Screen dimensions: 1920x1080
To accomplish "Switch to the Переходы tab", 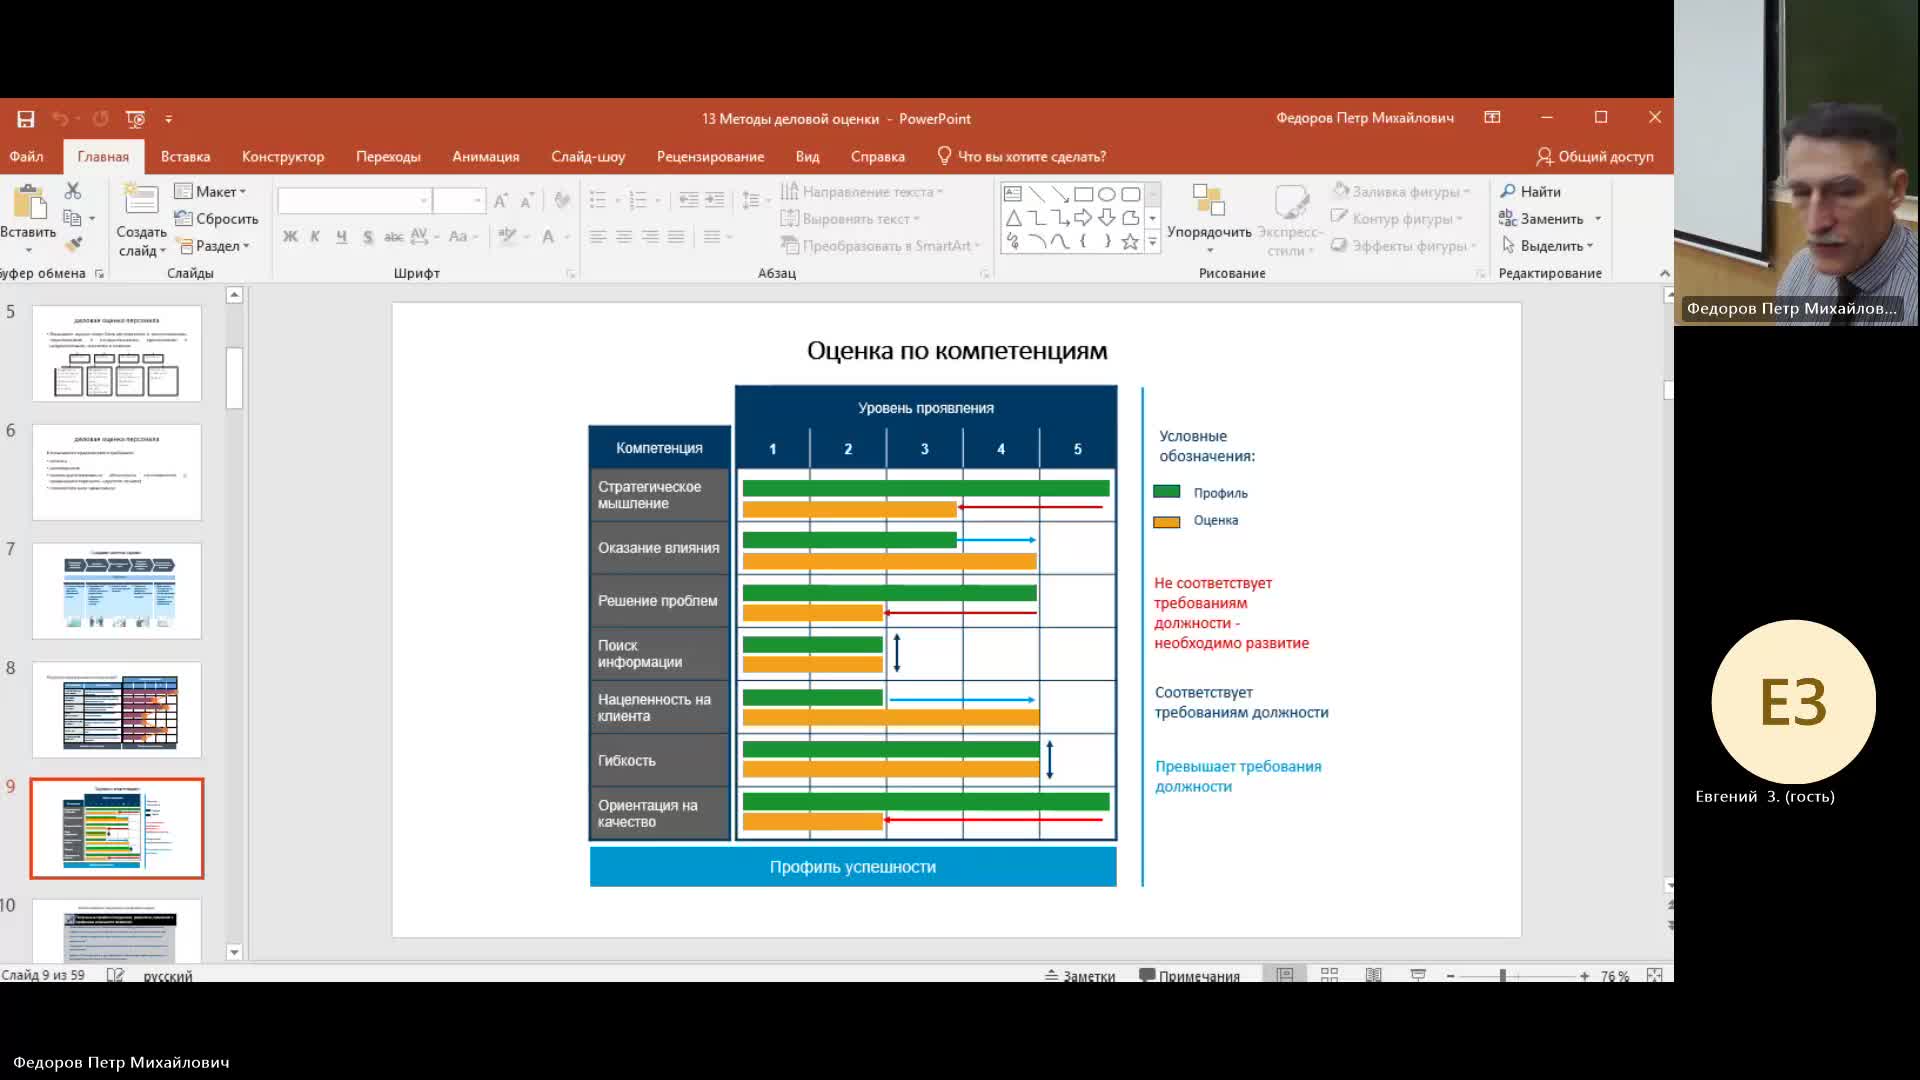I will [x=388, y=157].
